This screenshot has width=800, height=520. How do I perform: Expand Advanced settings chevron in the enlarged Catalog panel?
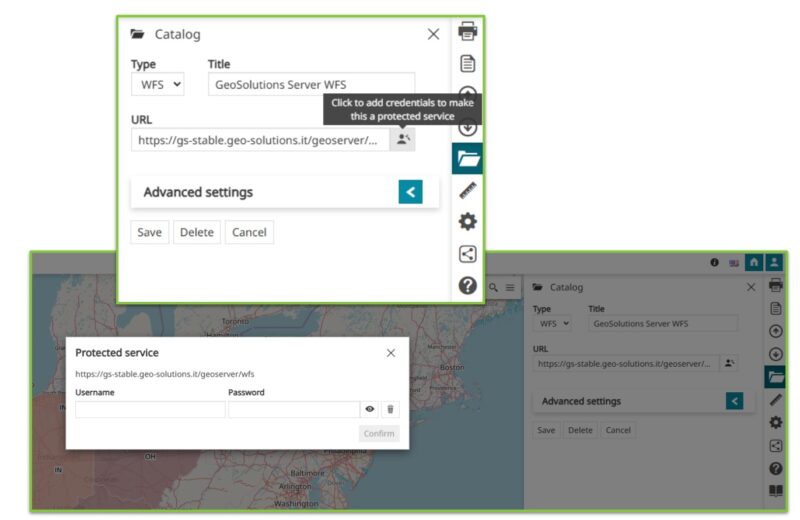pyautogui.click(x=410, y=192)
